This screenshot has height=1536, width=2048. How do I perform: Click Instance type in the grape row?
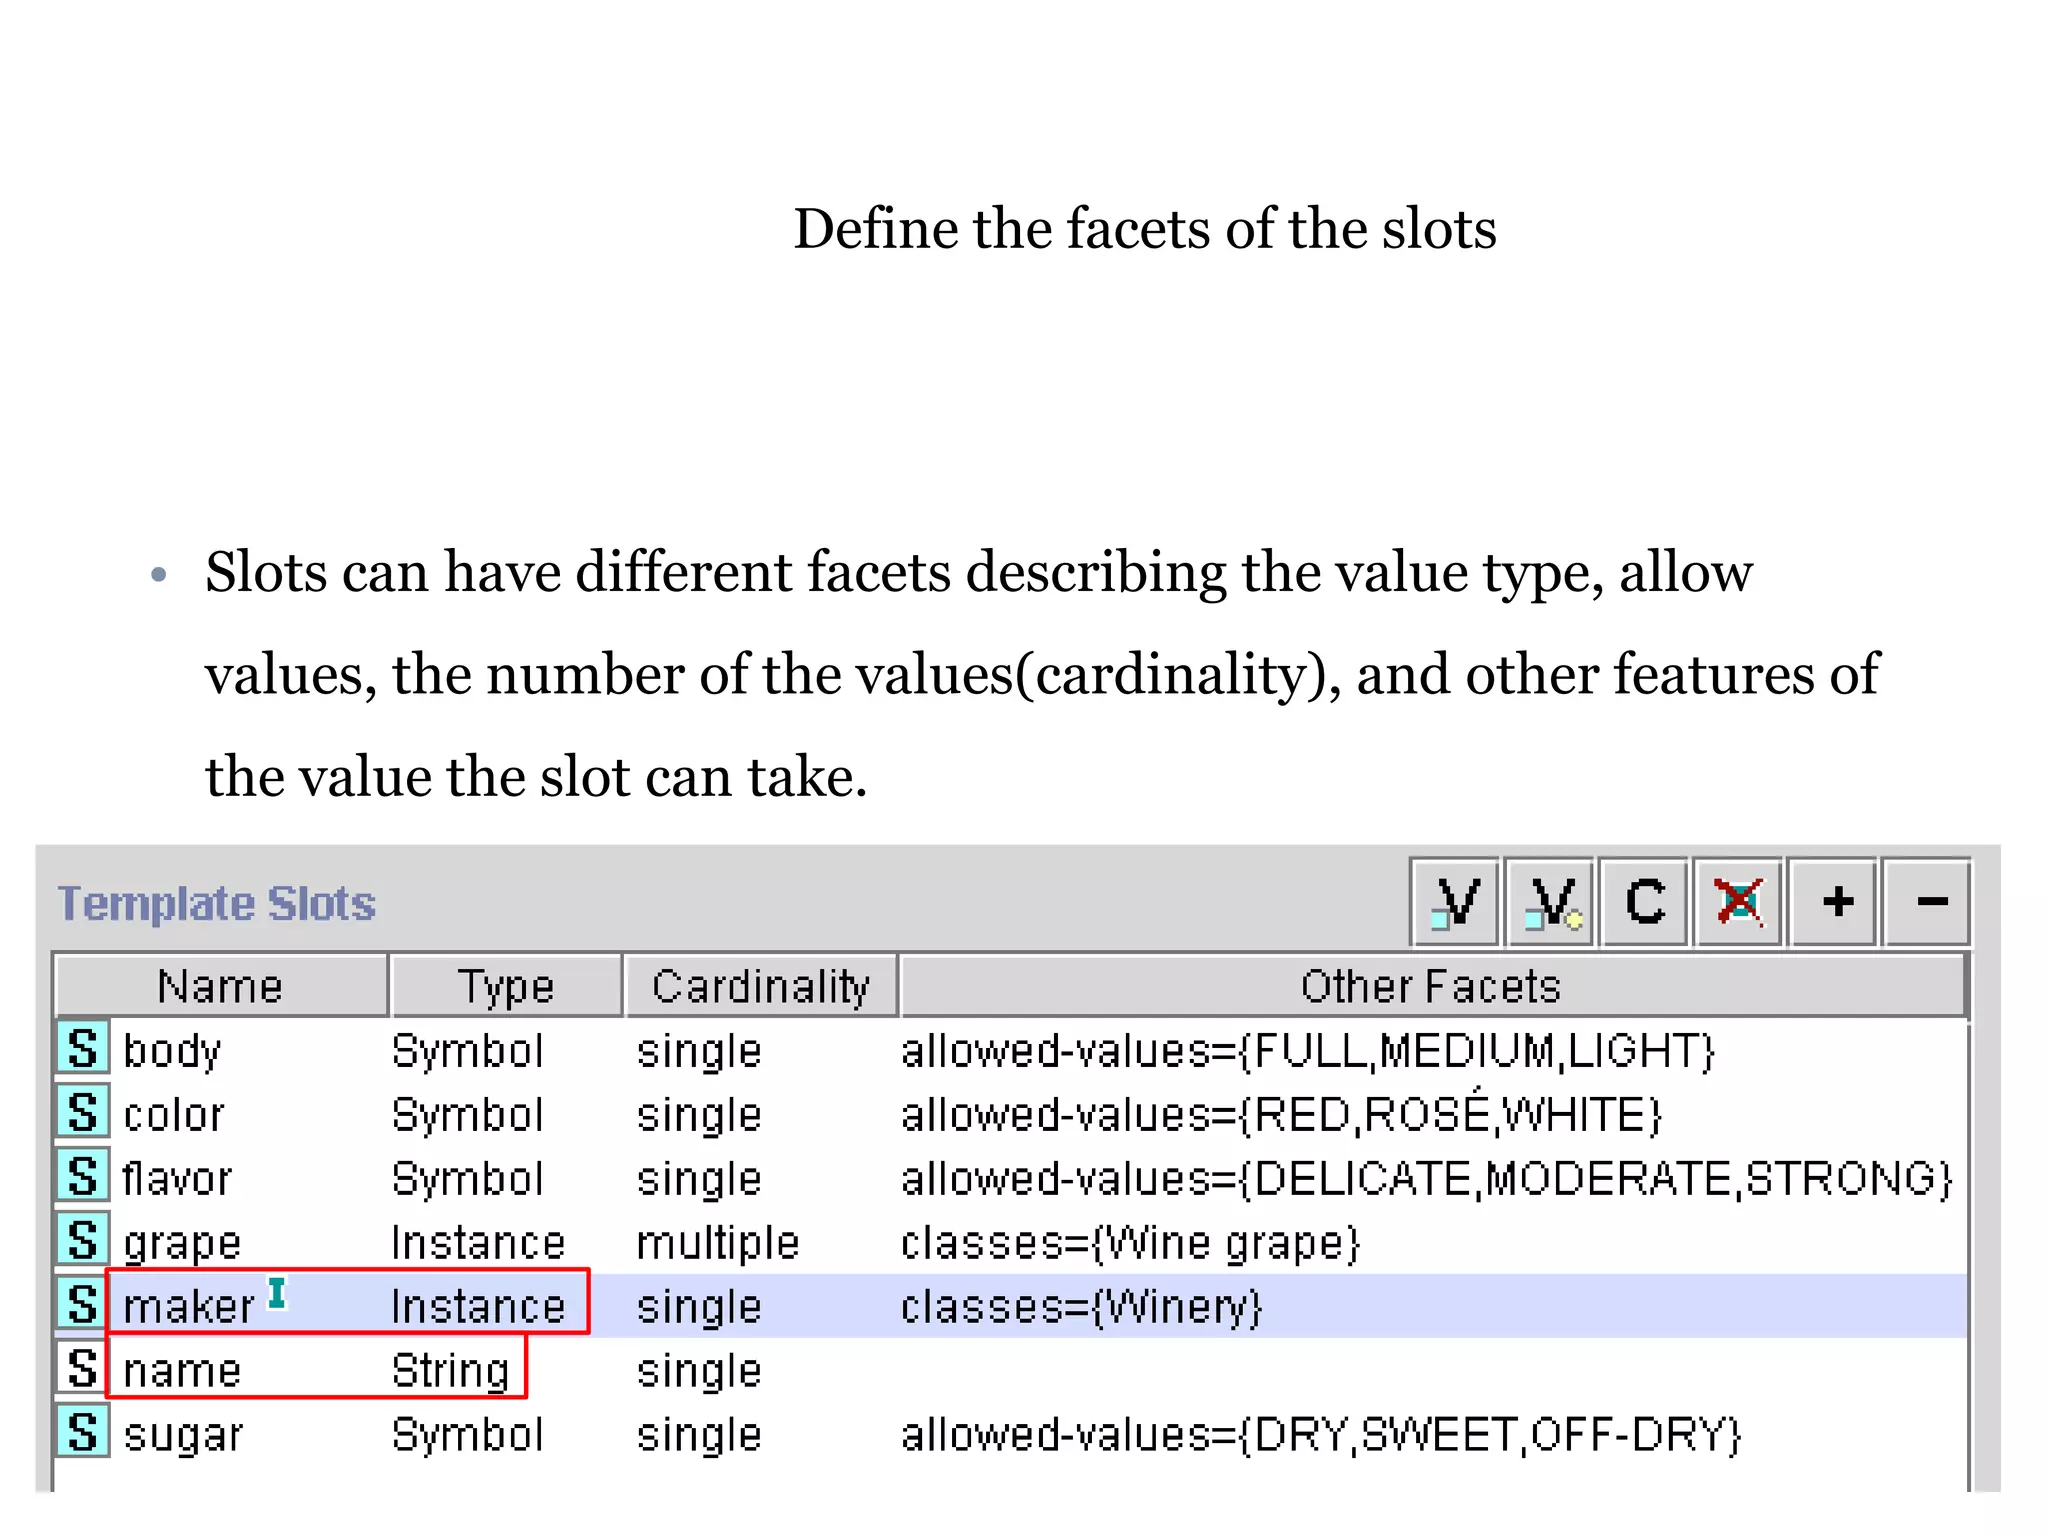[479, 1243]
